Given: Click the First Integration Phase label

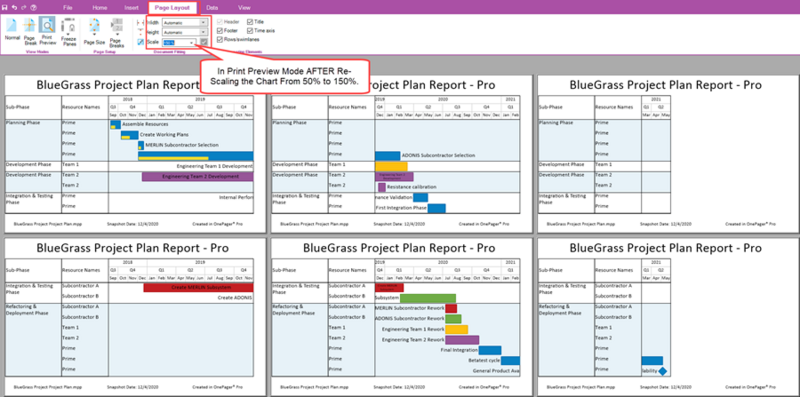Looking at the screenshot, I should [401, 208].
